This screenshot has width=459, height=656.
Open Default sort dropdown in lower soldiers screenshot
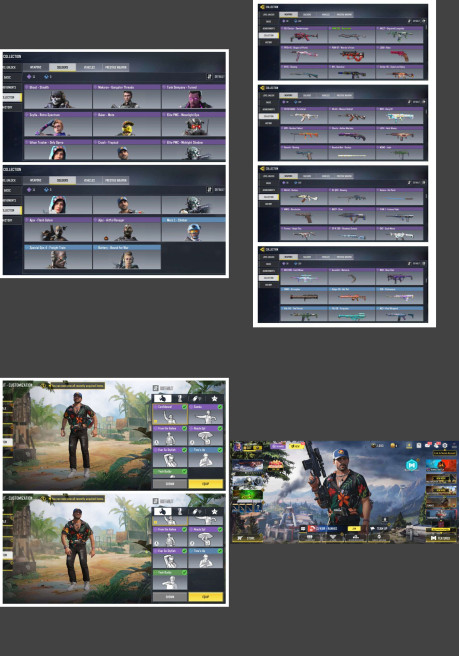[216, 190]
